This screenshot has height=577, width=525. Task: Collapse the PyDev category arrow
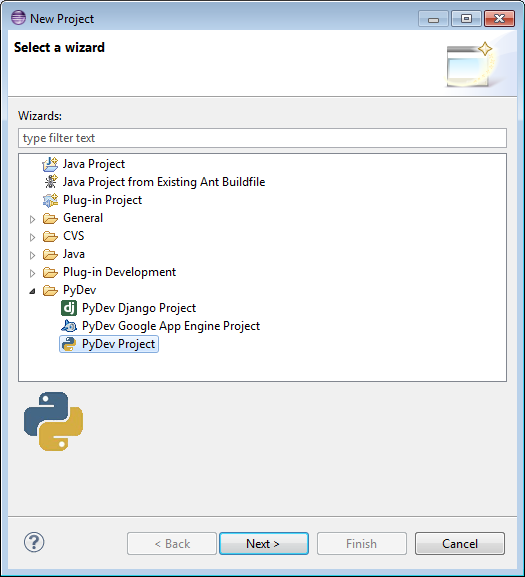[x=32, y=291]
